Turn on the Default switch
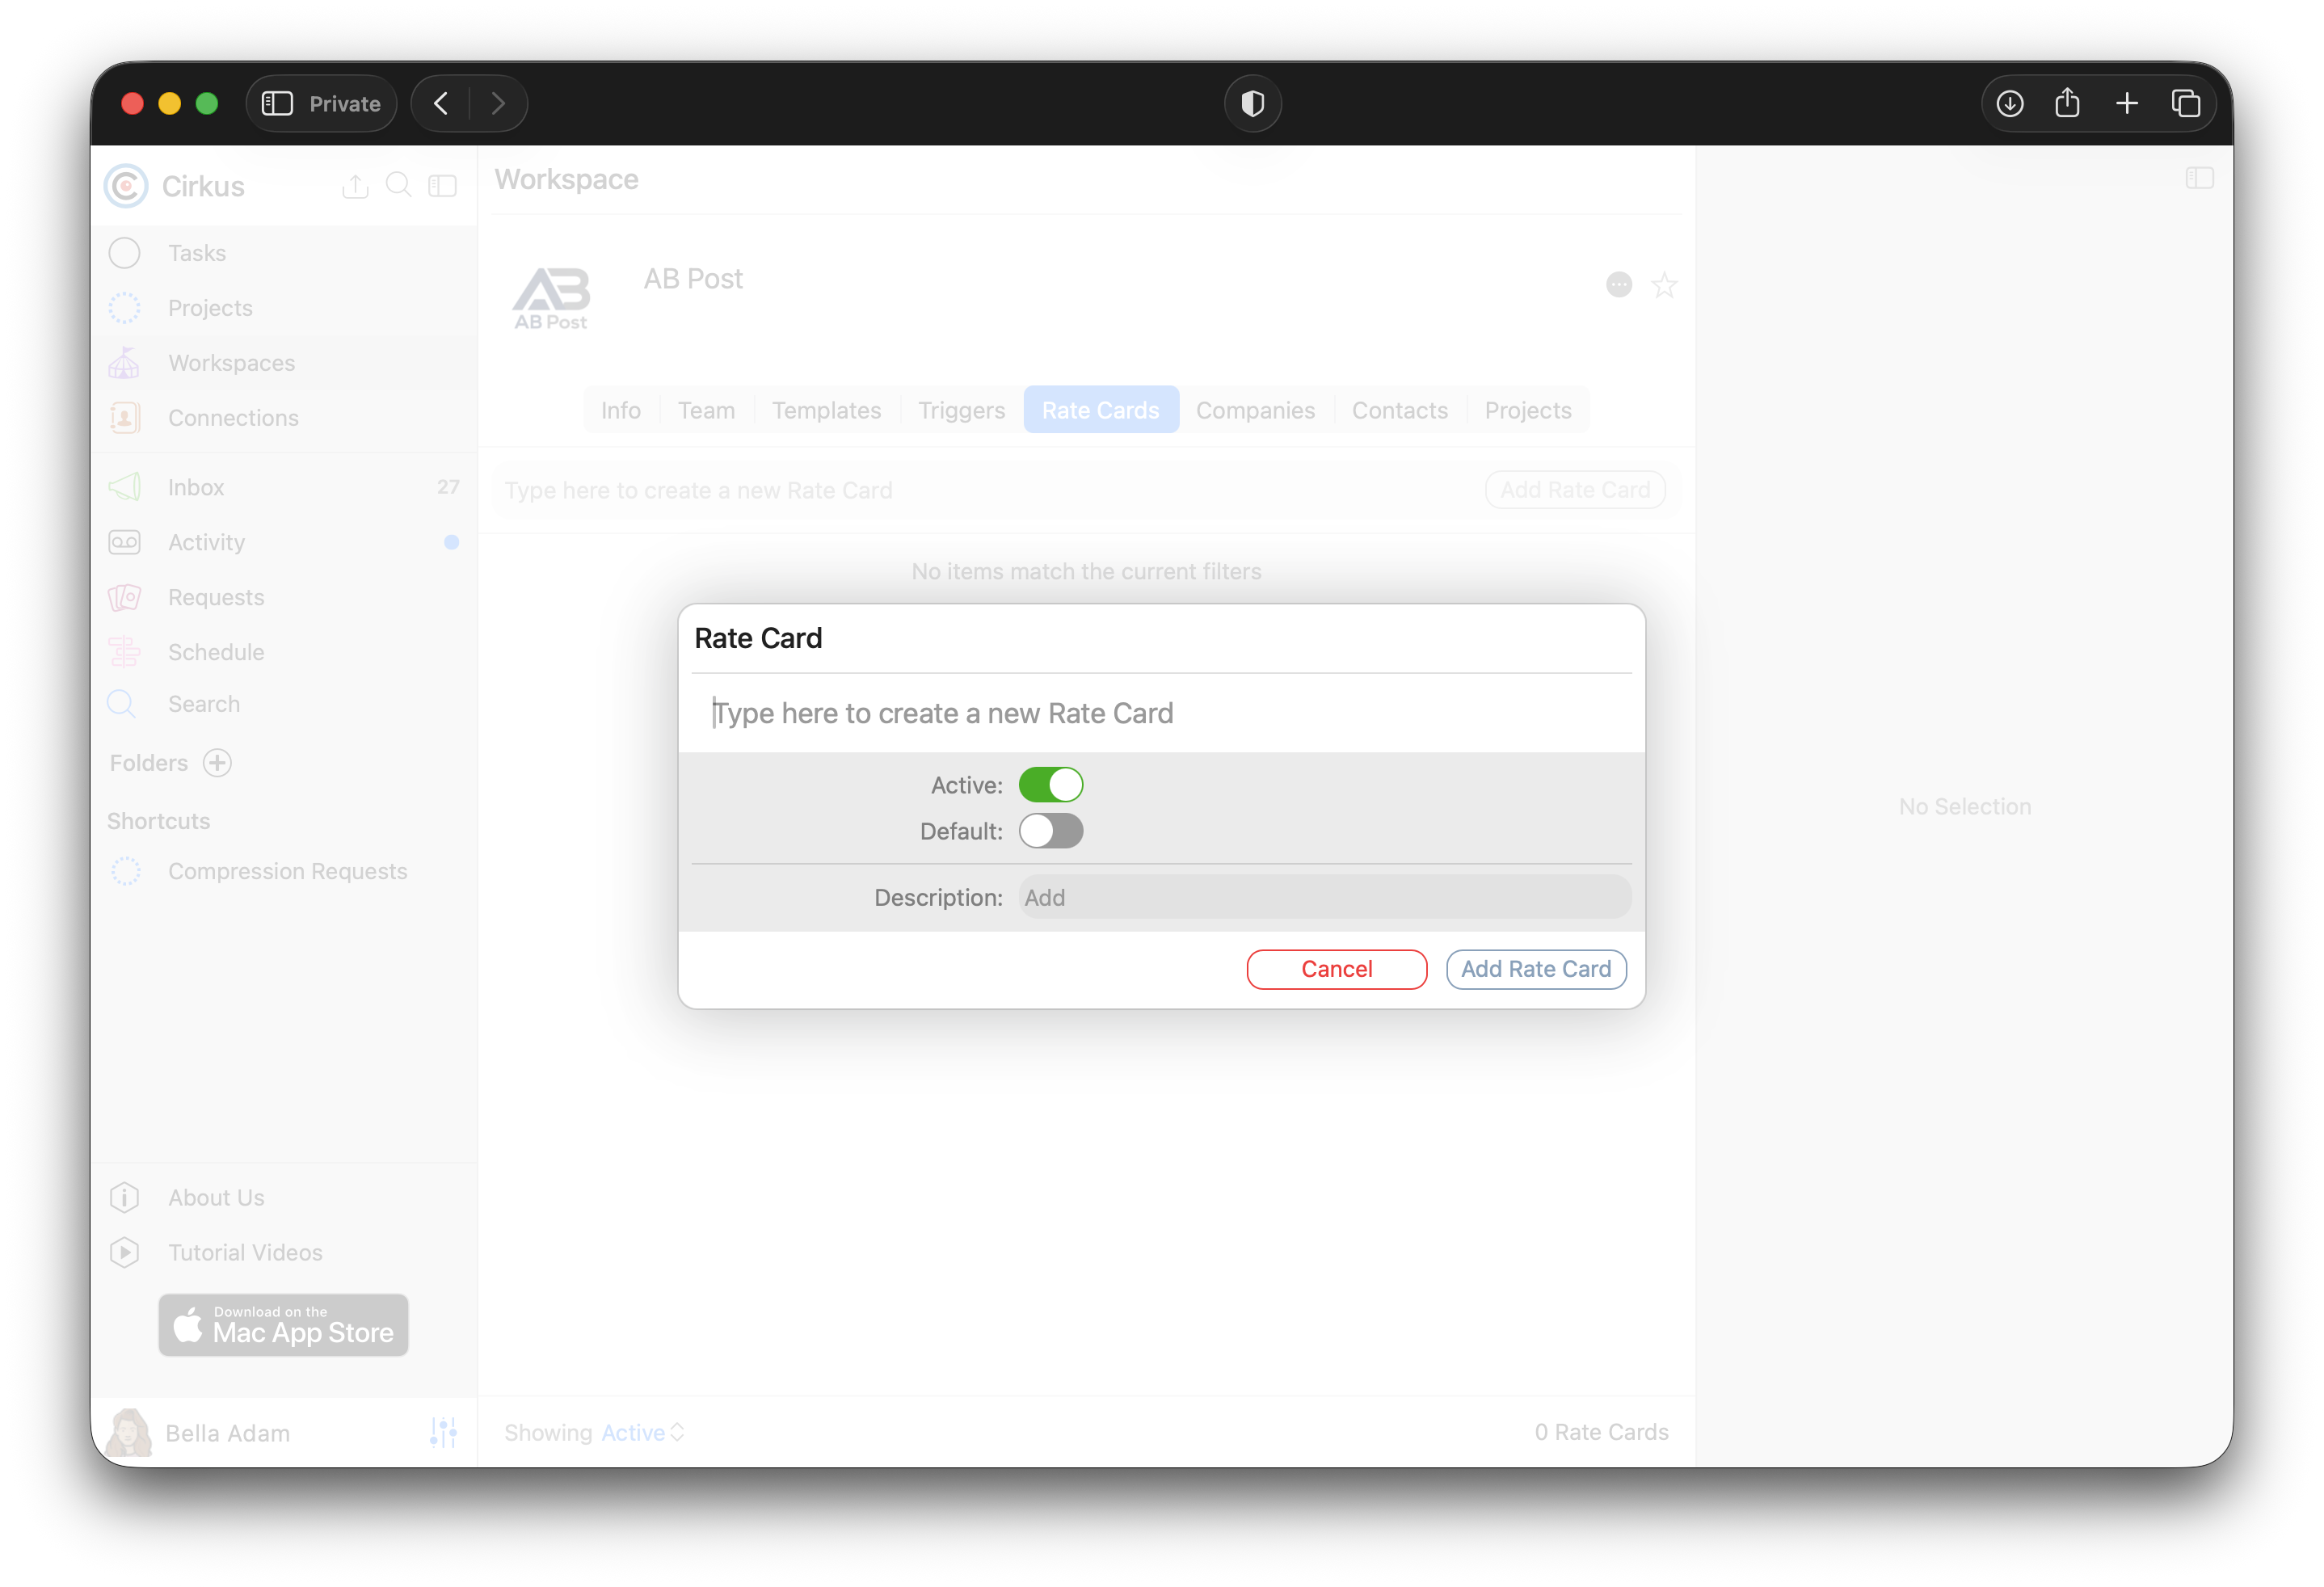 click(1051, 831)
